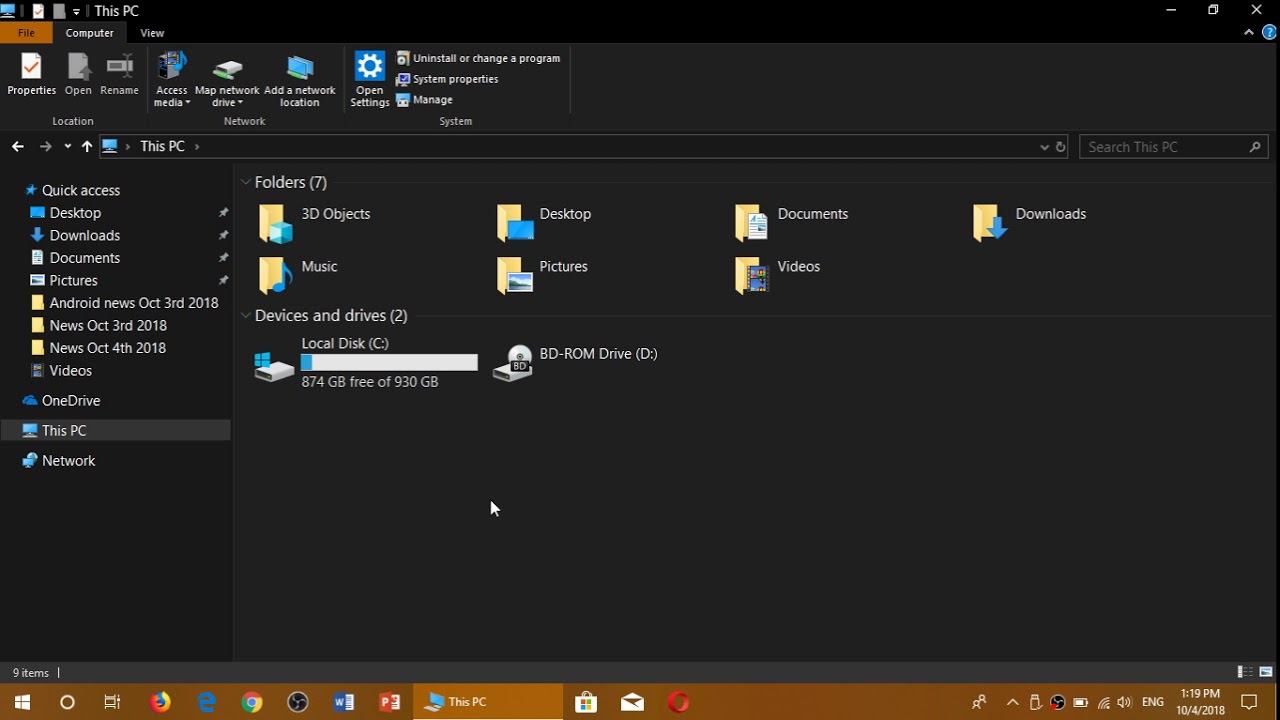
Task: Open the recent locations dropdown arrow
Action: pyautogui.click(x=67, y=147)
